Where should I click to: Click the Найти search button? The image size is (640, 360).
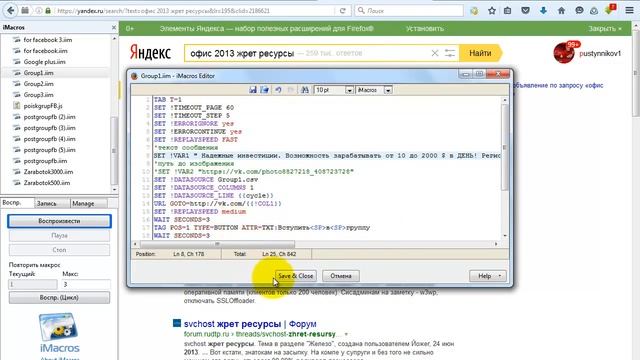480,53
